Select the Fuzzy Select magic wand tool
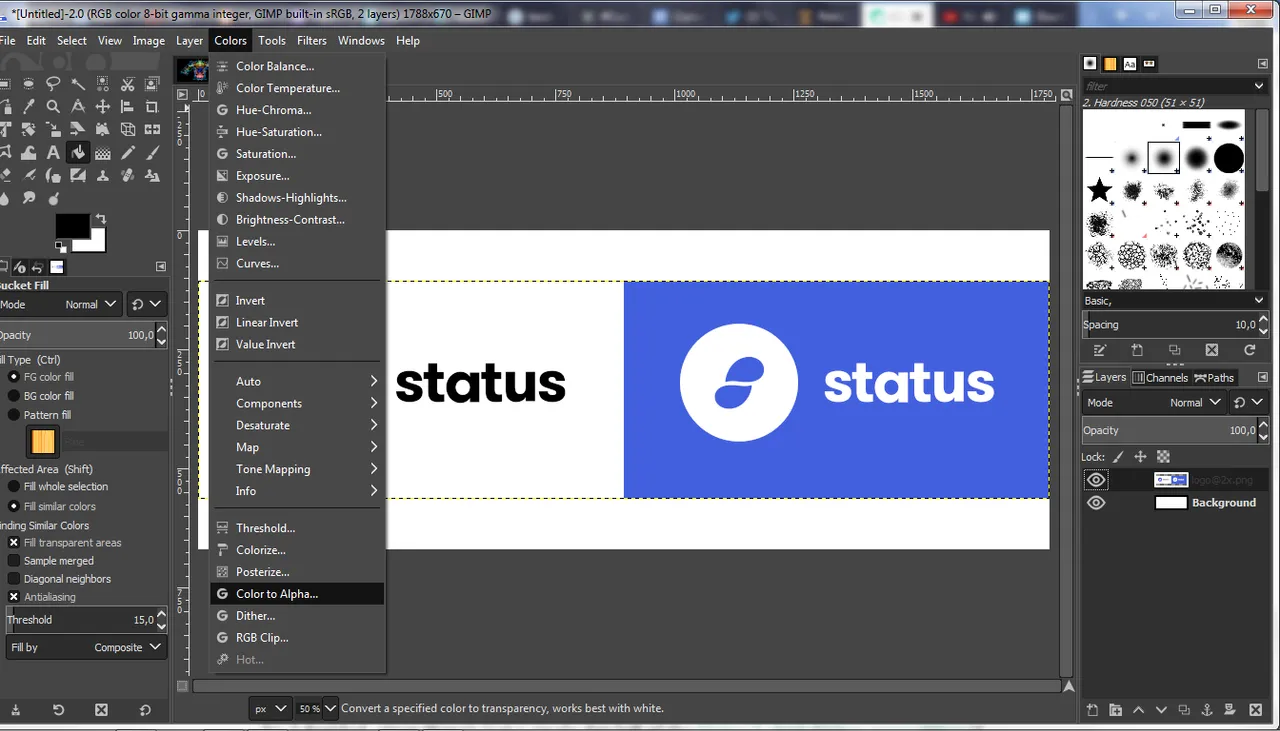Image resolution: width=1280 pixels, height=731 pixels. 78,84
